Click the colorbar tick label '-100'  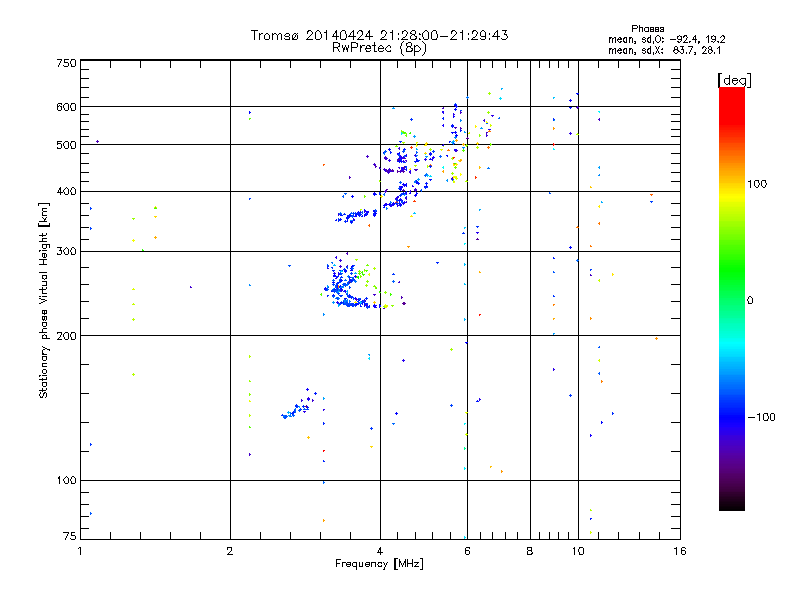click(761, 417)
